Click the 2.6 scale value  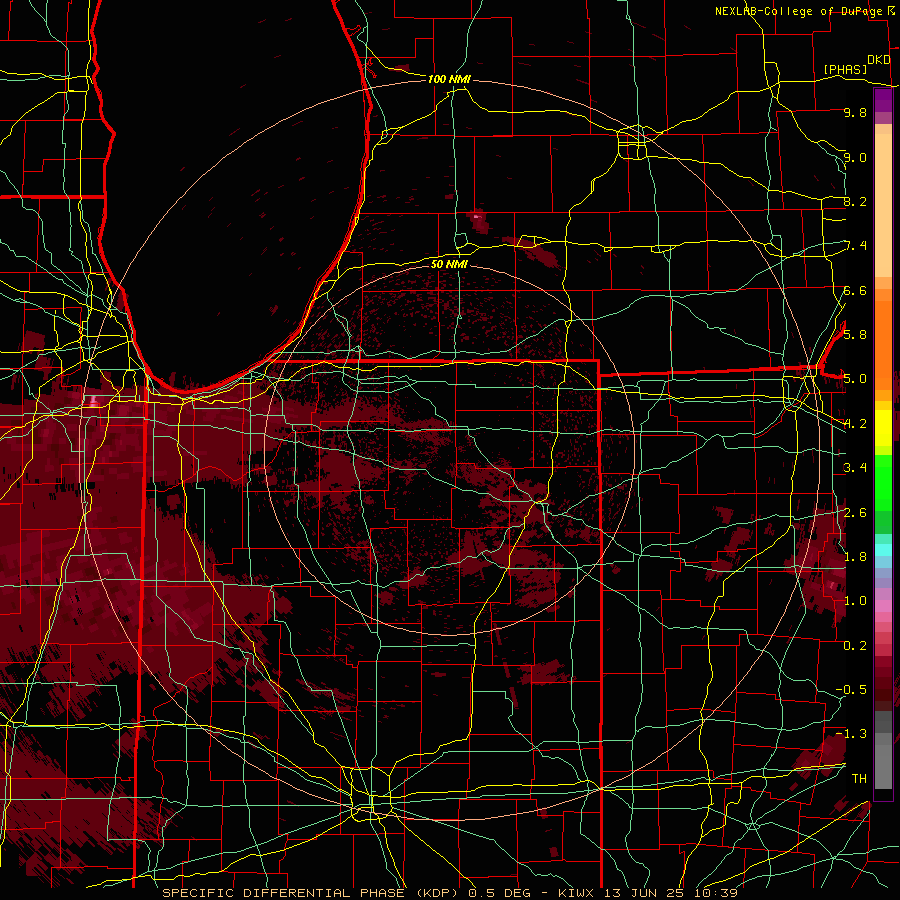pos(855,513)
